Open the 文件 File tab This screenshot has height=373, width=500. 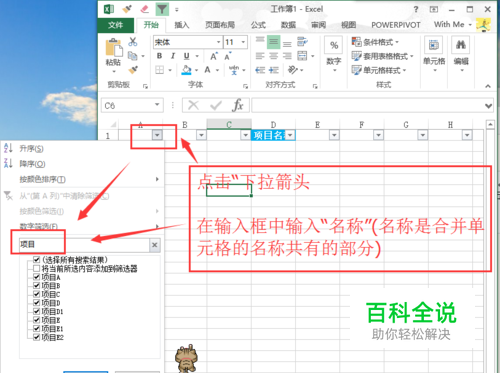coord(115,25)
